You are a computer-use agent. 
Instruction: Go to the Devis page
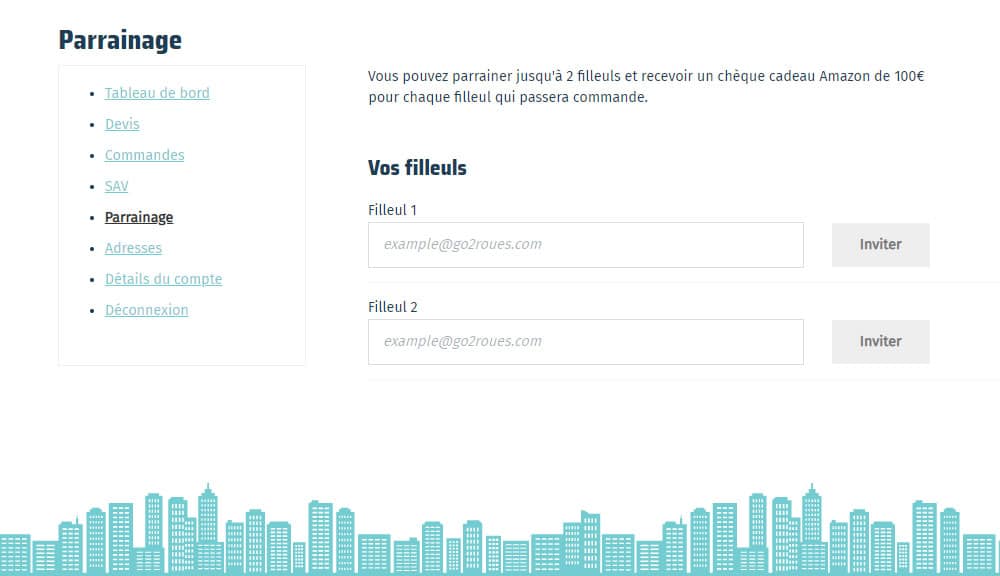coord(122,124)
